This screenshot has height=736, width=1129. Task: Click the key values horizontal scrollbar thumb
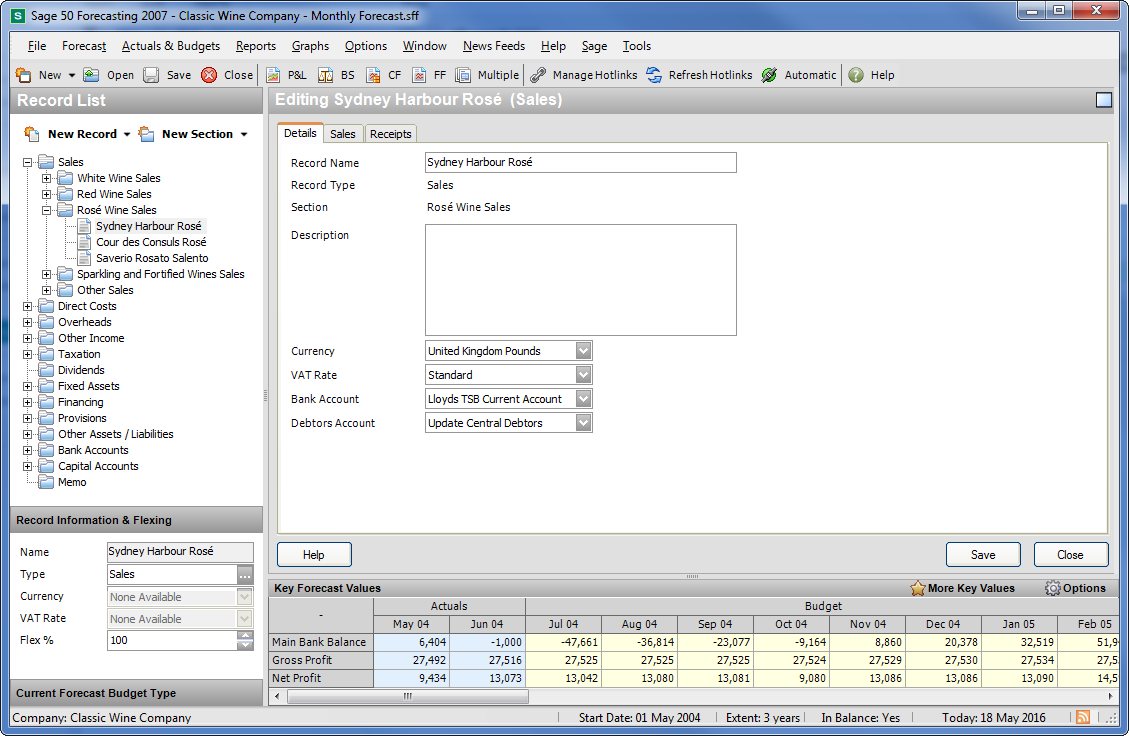[x=408, y=696]
